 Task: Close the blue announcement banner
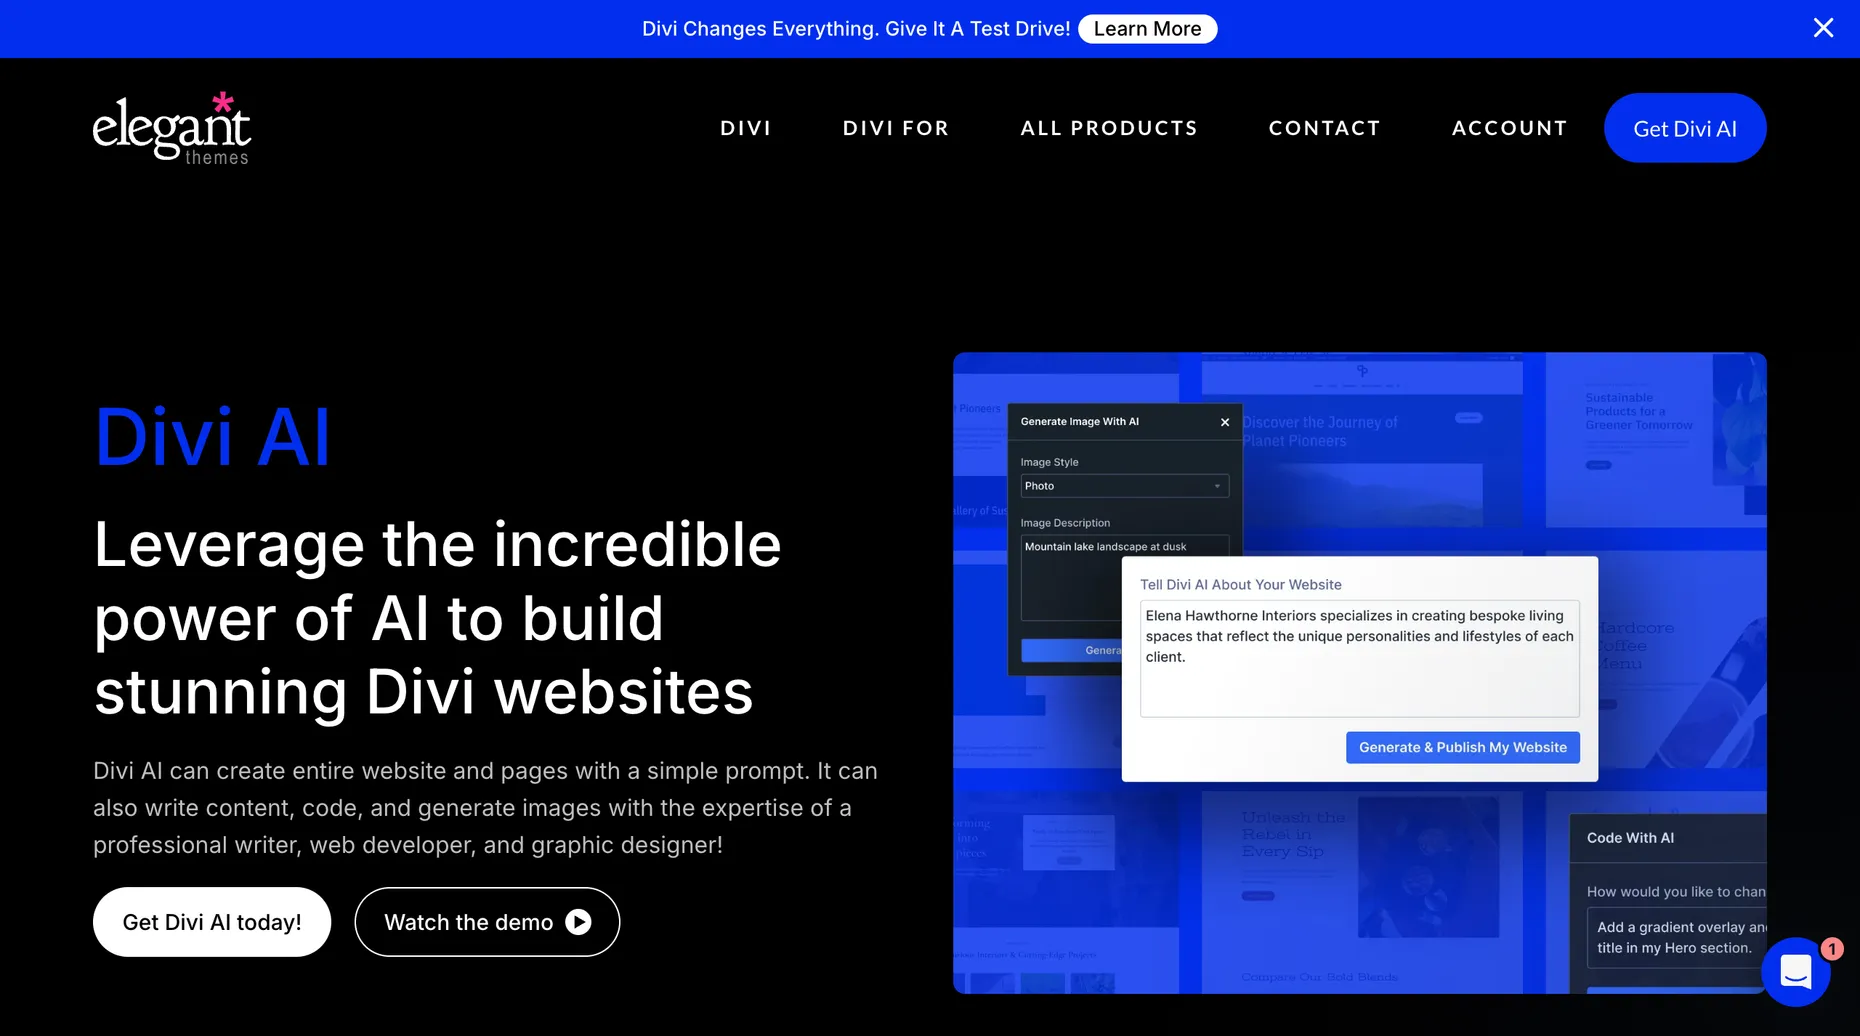pyautogui.click(x=1823, y=28)
